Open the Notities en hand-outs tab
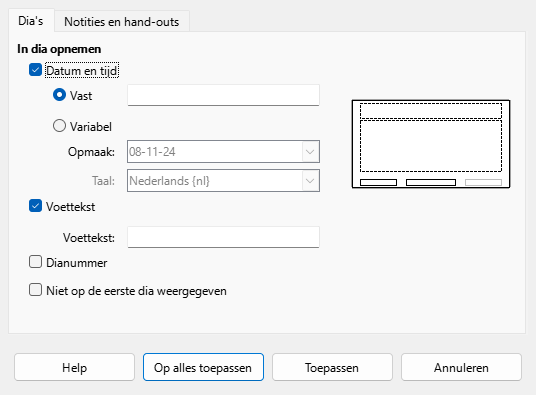Image resolution: width=536 pixels, height=395 pixels. (x=122, y=22)
